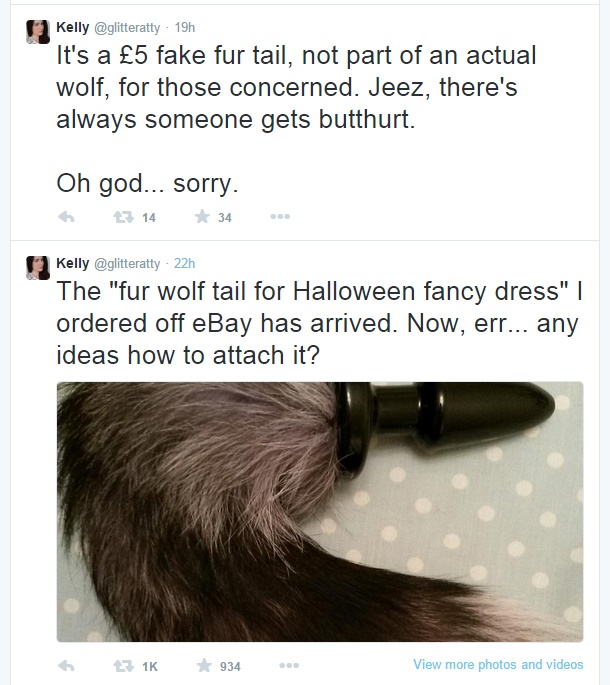This screenshot has height=685, width=610.
Task: Click the Kelly name on the 19h tweet
Action: (73, 27)
